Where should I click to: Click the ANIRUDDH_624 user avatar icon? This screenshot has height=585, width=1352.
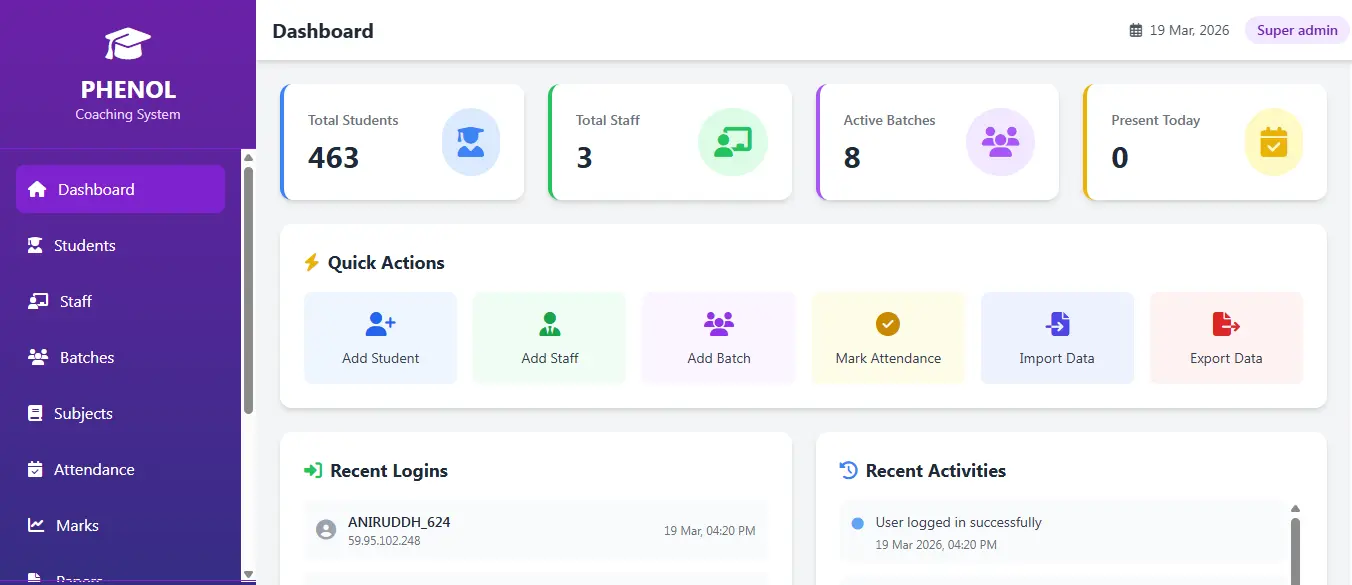[x=326, y=530]
